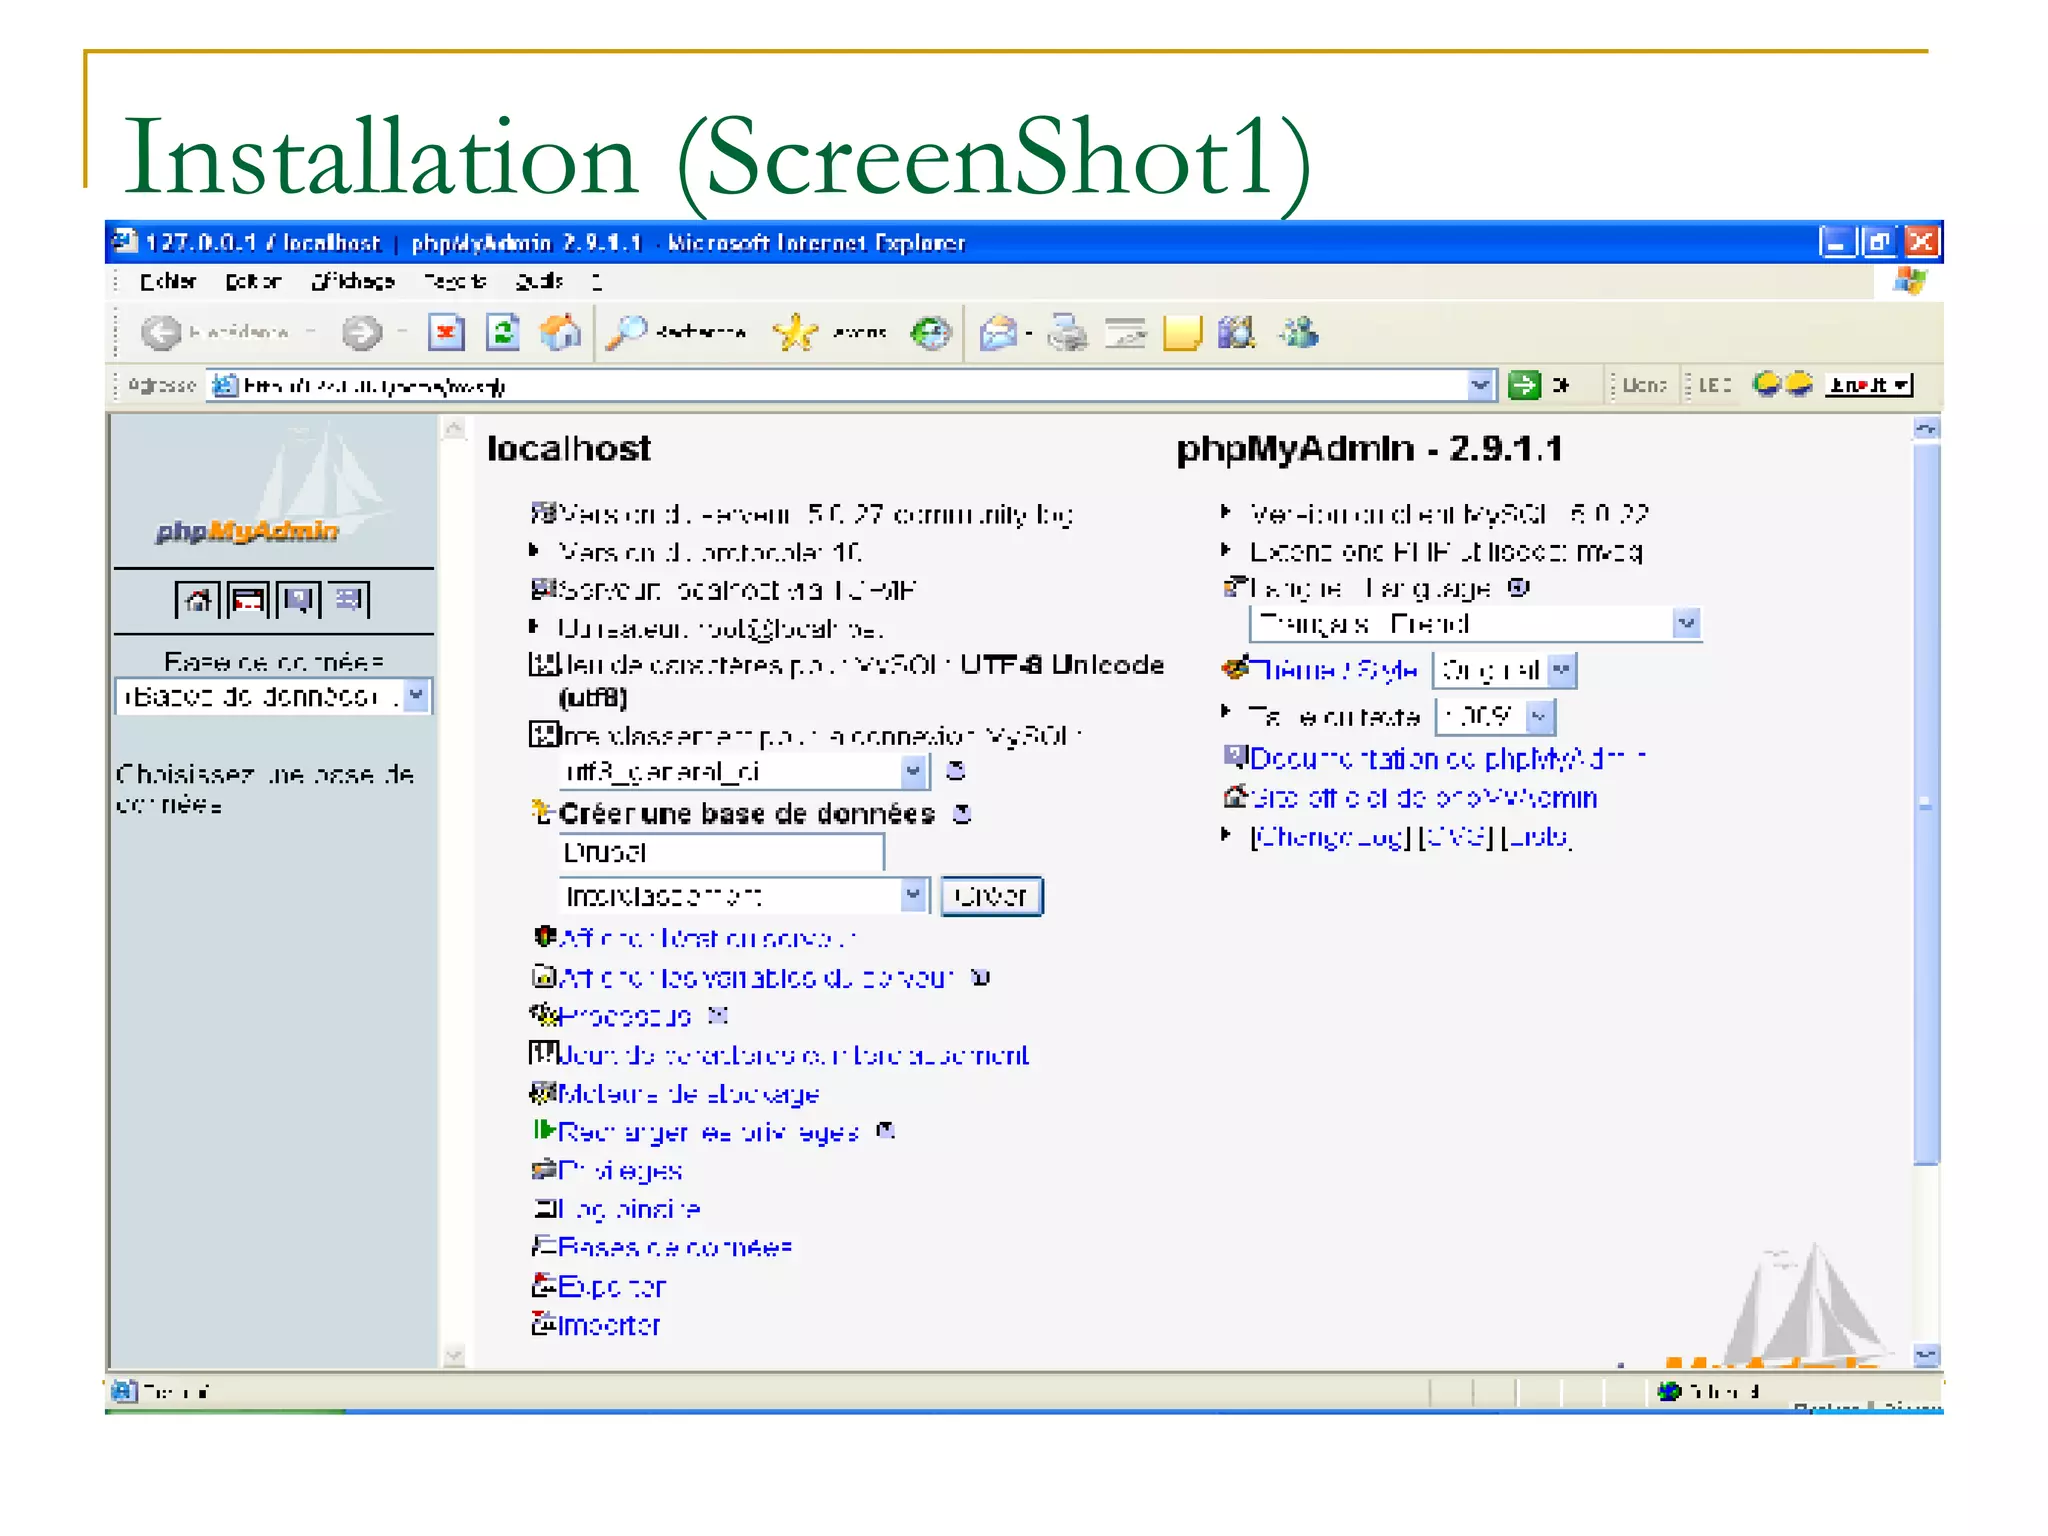
Task: Click the Privilèges link
Action: point(620,1171)
